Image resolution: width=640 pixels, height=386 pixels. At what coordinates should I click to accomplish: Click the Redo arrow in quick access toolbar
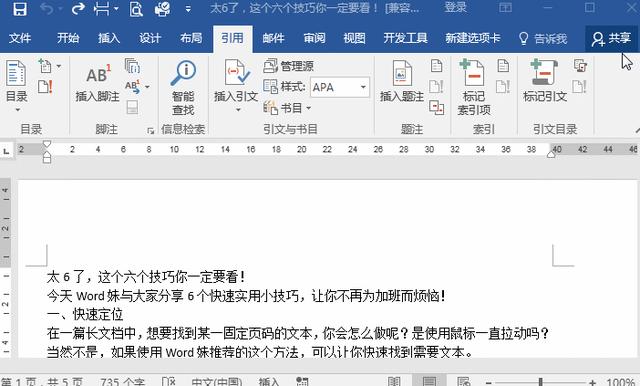click(78, 8)
